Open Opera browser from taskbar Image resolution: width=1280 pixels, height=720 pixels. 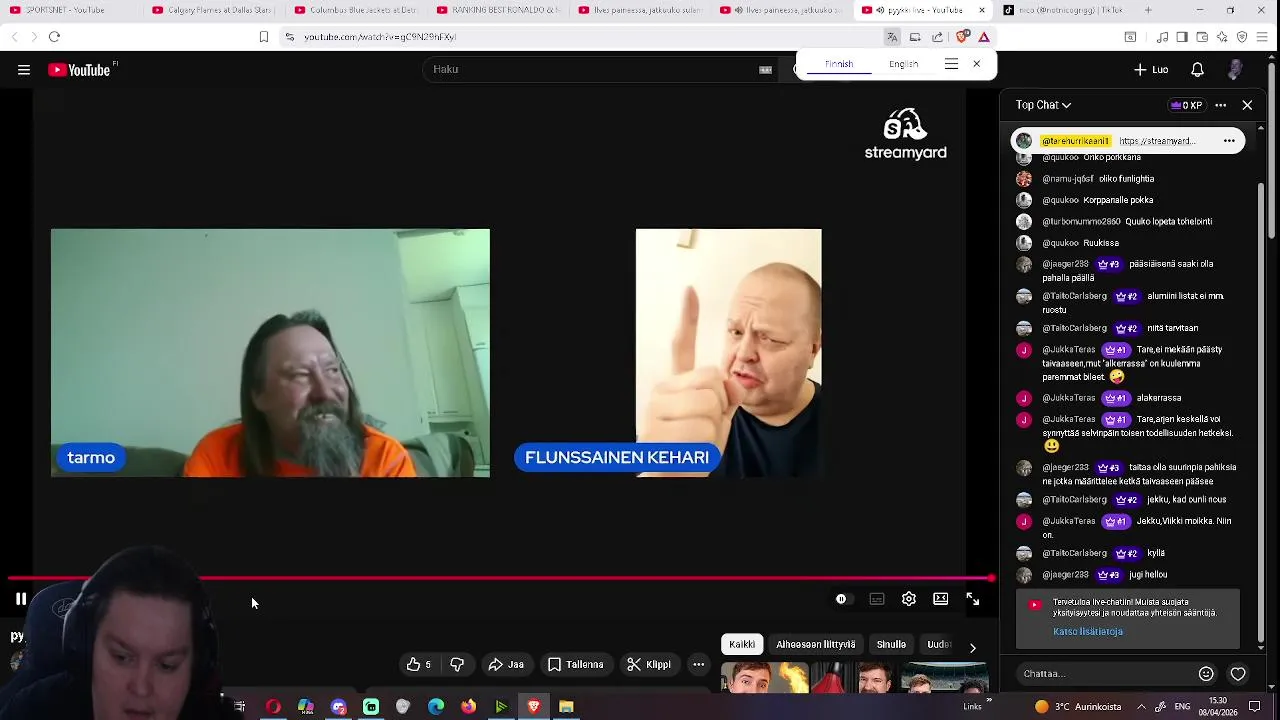click(x=273, y=707)
